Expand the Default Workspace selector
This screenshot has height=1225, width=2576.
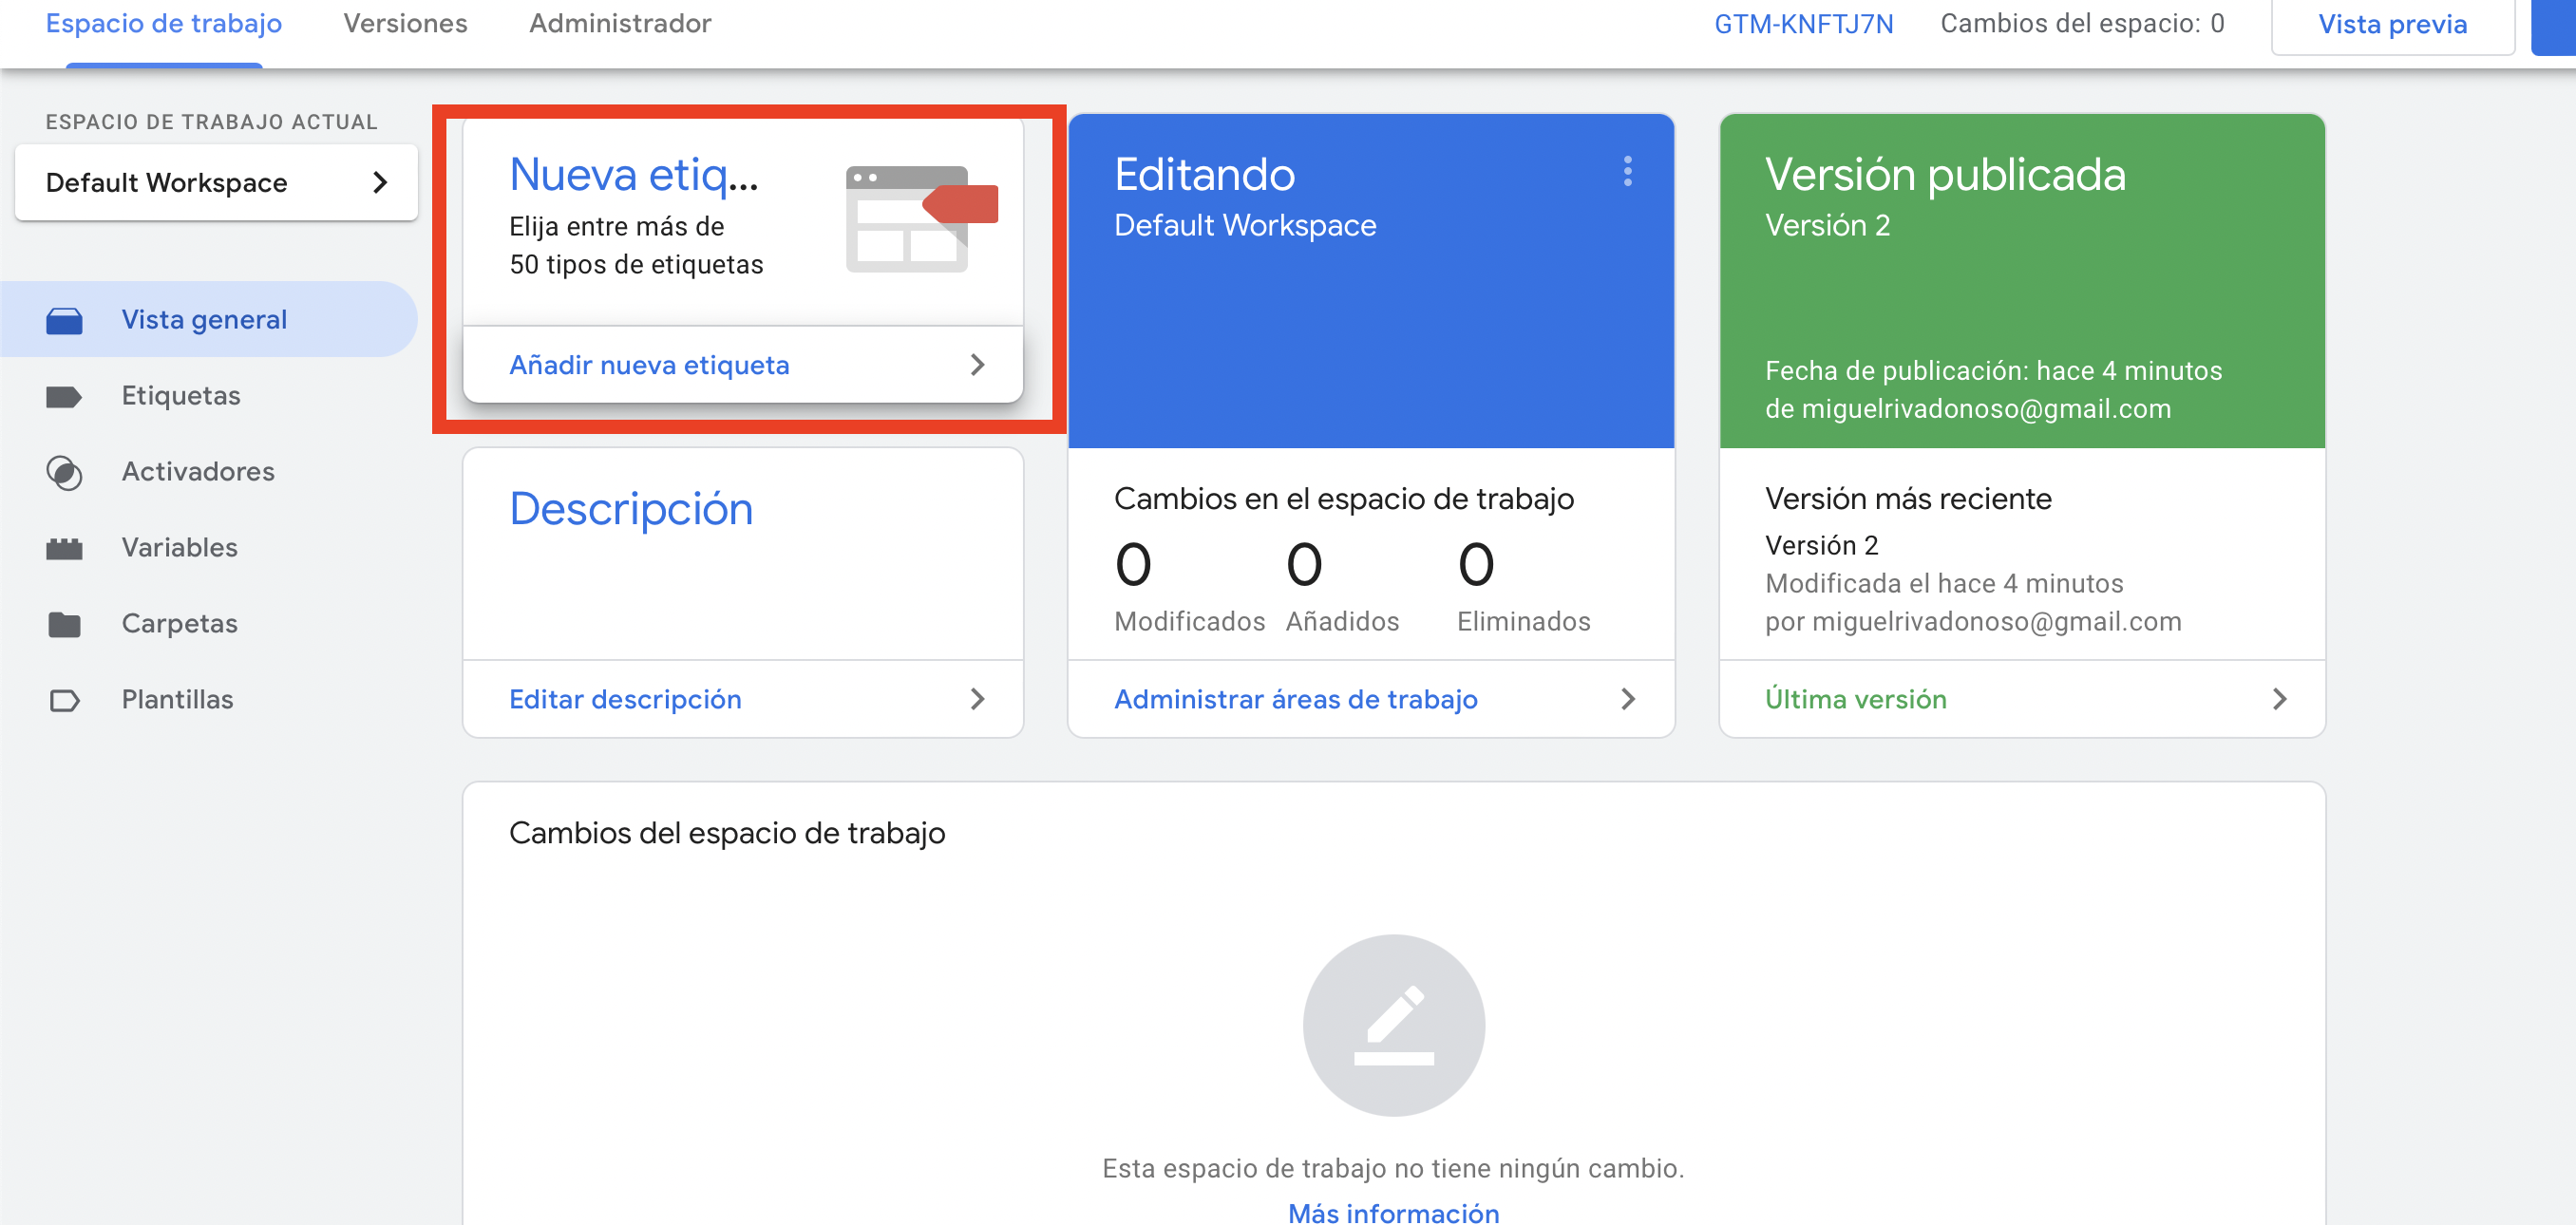216,182
